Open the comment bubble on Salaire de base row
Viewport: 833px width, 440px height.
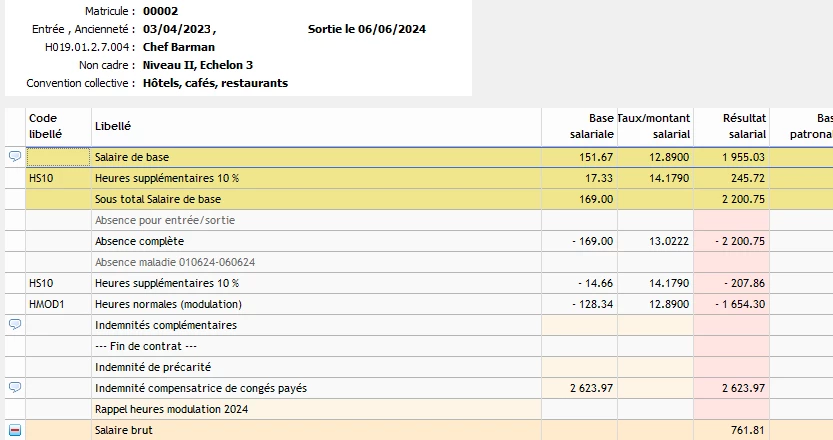pyautogui.click(x=15, y=156)
